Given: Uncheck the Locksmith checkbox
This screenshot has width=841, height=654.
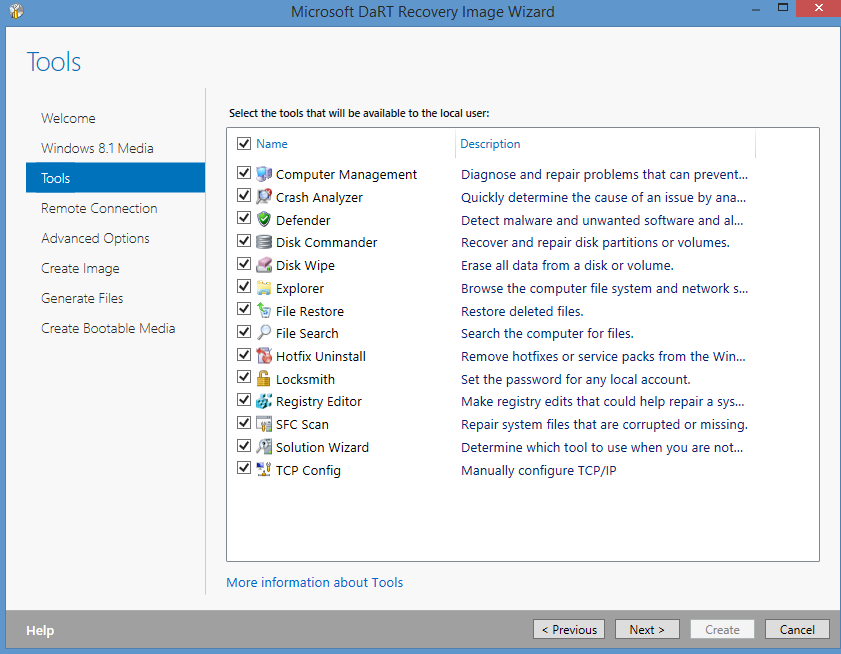Looking at the screenshot, I should pos(244,377).
